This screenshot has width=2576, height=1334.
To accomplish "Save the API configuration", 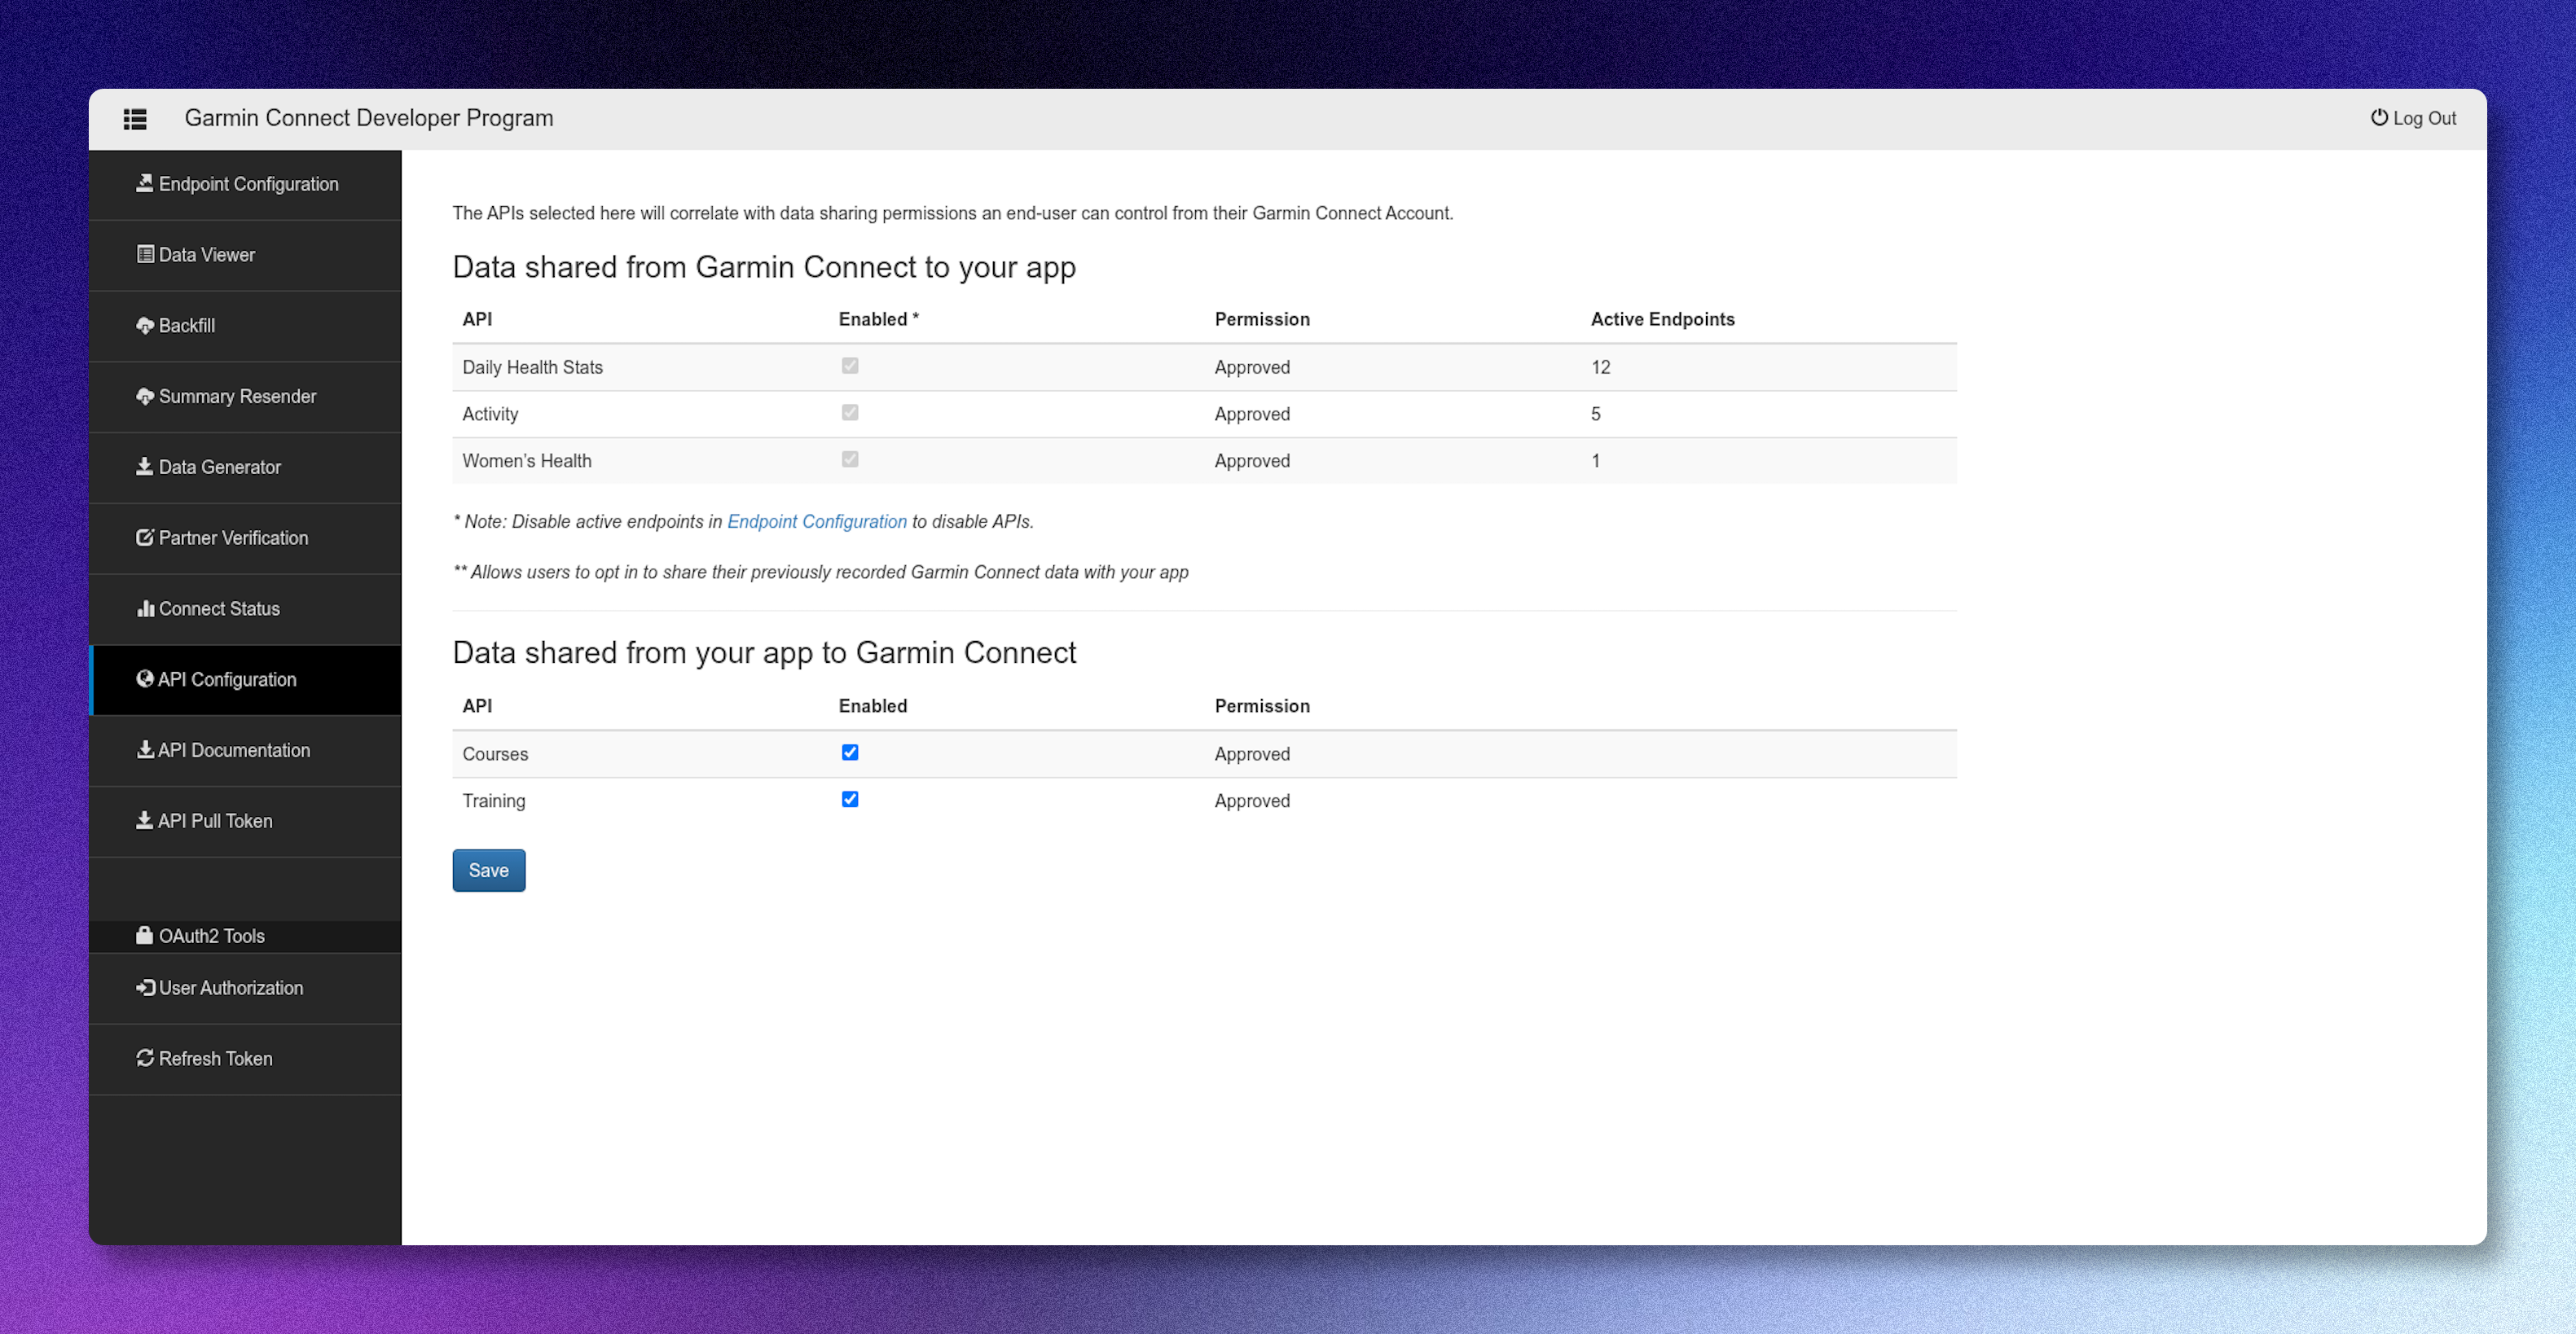I will pos(489,870).
